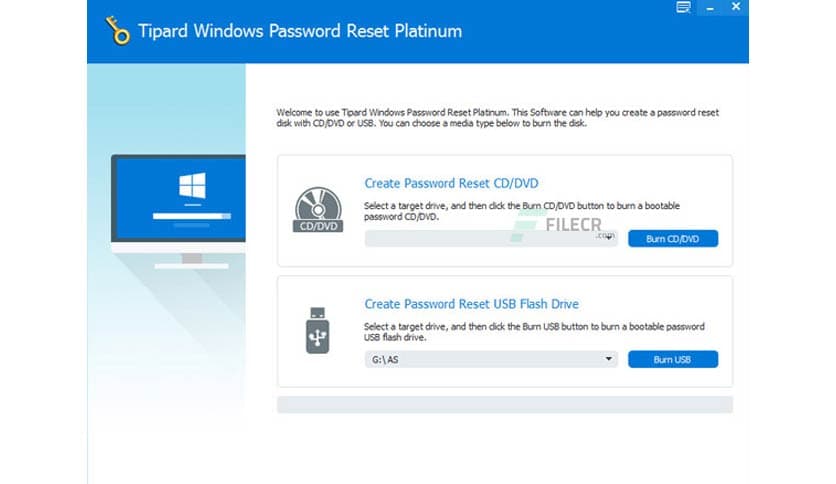836x484 pixels.
Task: Open the CD/DVD target drive dropdown
Action: [491, 238]
